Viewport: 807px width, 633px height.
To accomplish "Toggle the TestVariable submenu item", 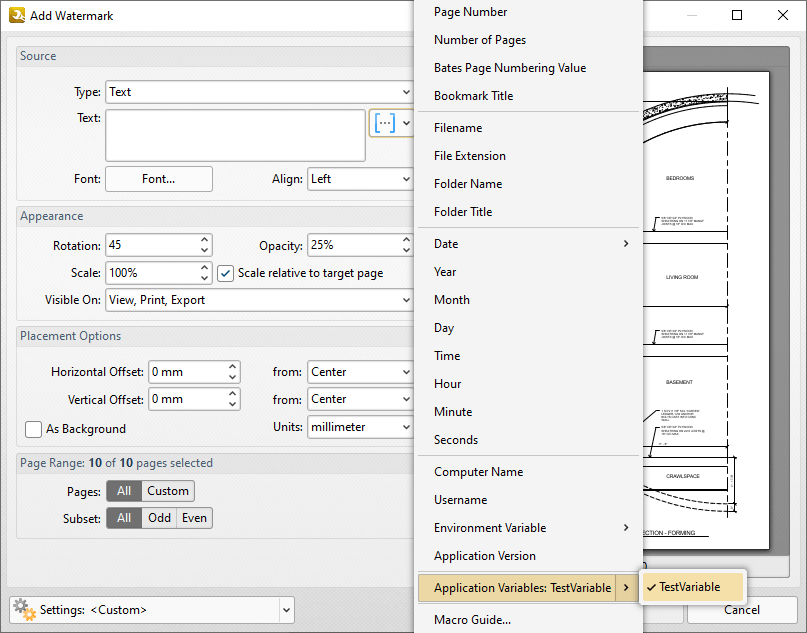I will [693, 587].
